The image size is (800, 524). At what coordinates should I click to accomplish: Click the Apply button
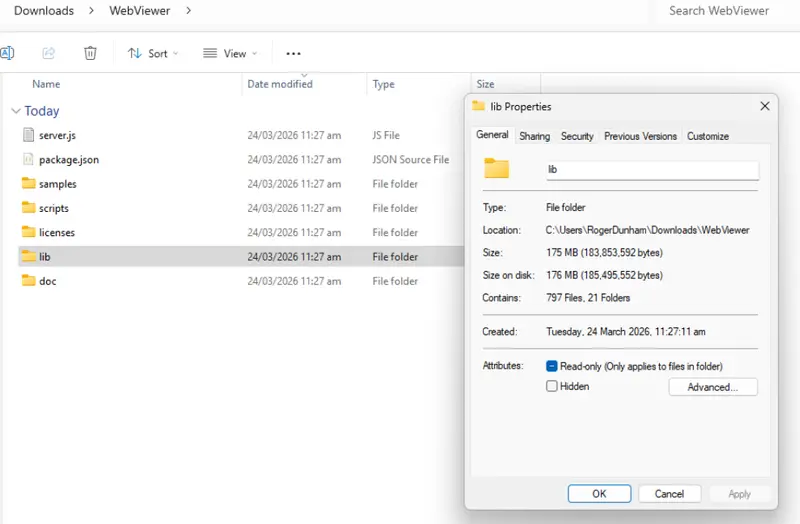[x=739, y=493]
